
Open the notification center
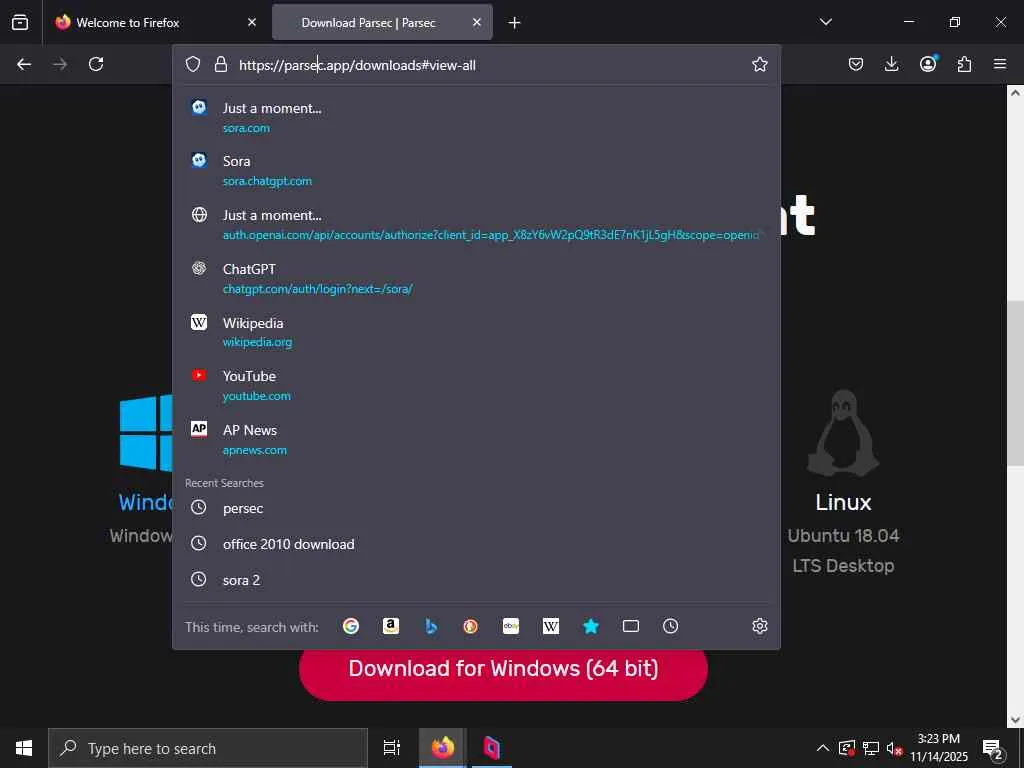992,748
